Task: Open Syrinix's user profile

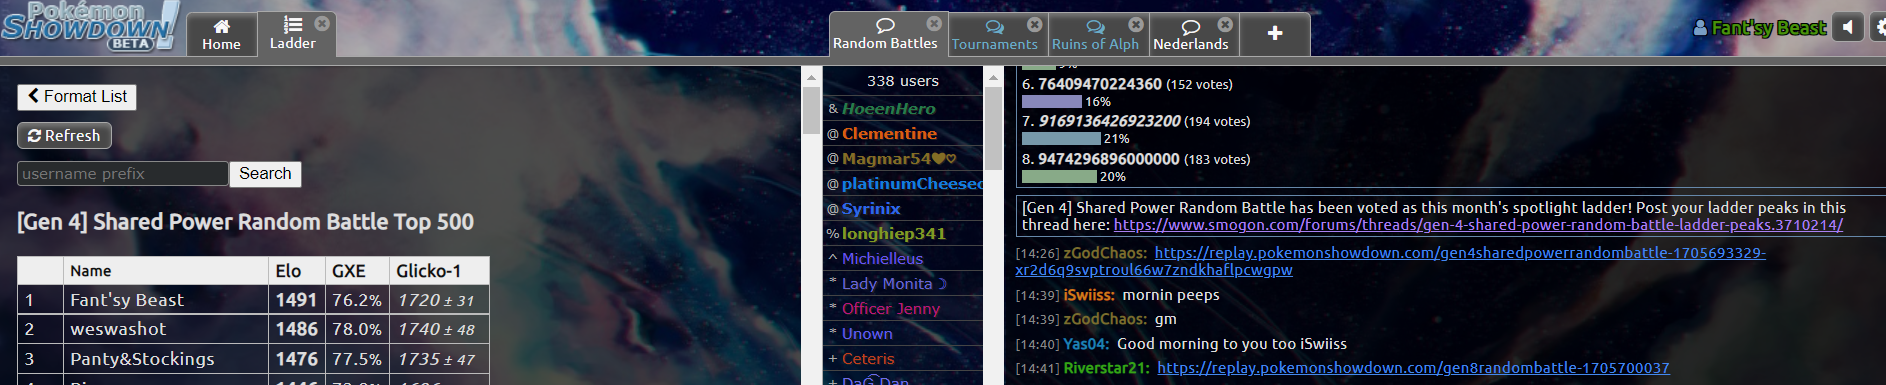Action: click(903, 209)
